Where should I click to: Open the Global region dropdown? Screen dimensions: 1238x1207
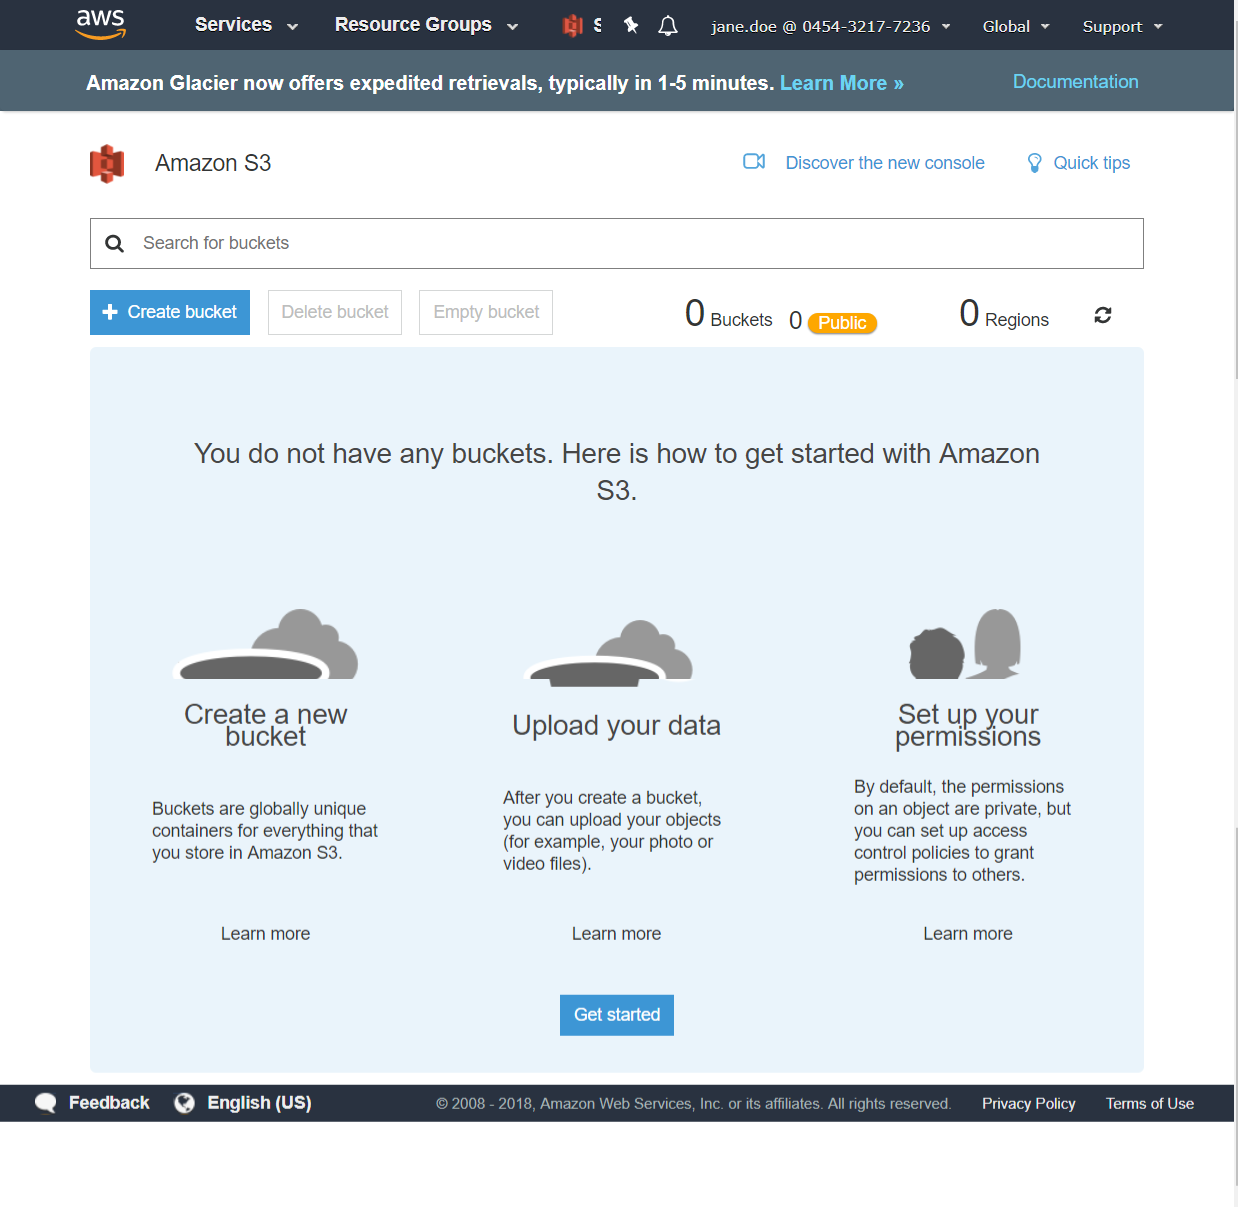point(1016,26)
